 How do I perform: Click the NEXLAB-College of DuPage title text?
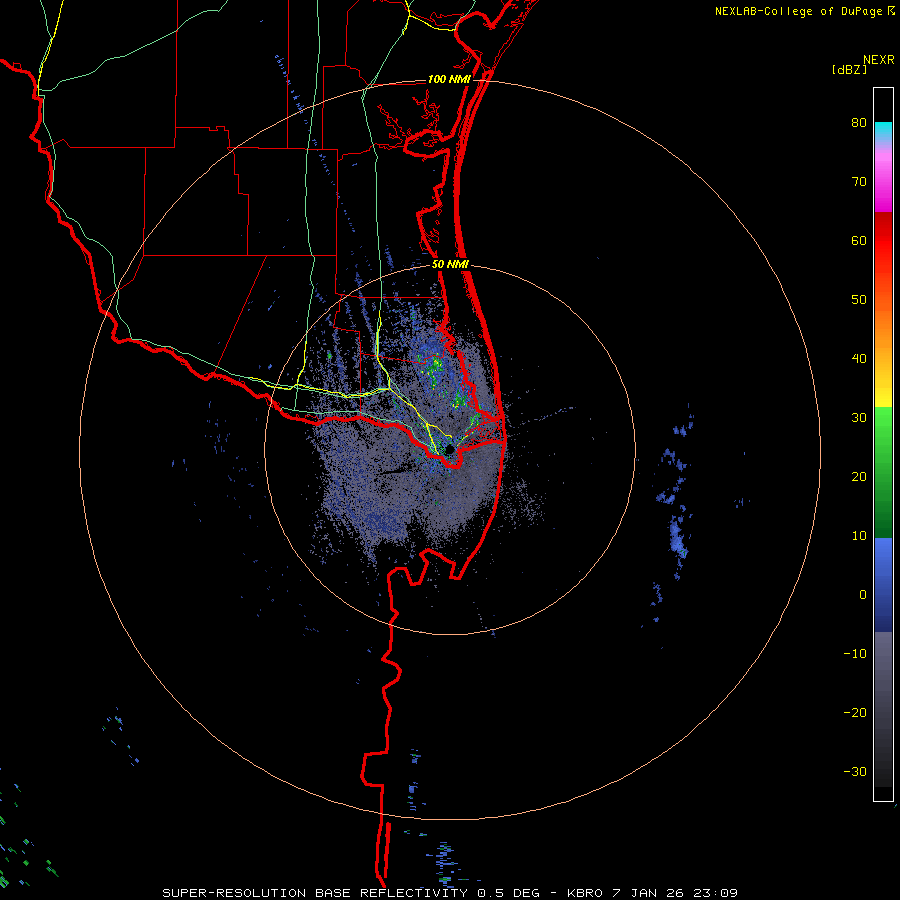click(798, 11)
